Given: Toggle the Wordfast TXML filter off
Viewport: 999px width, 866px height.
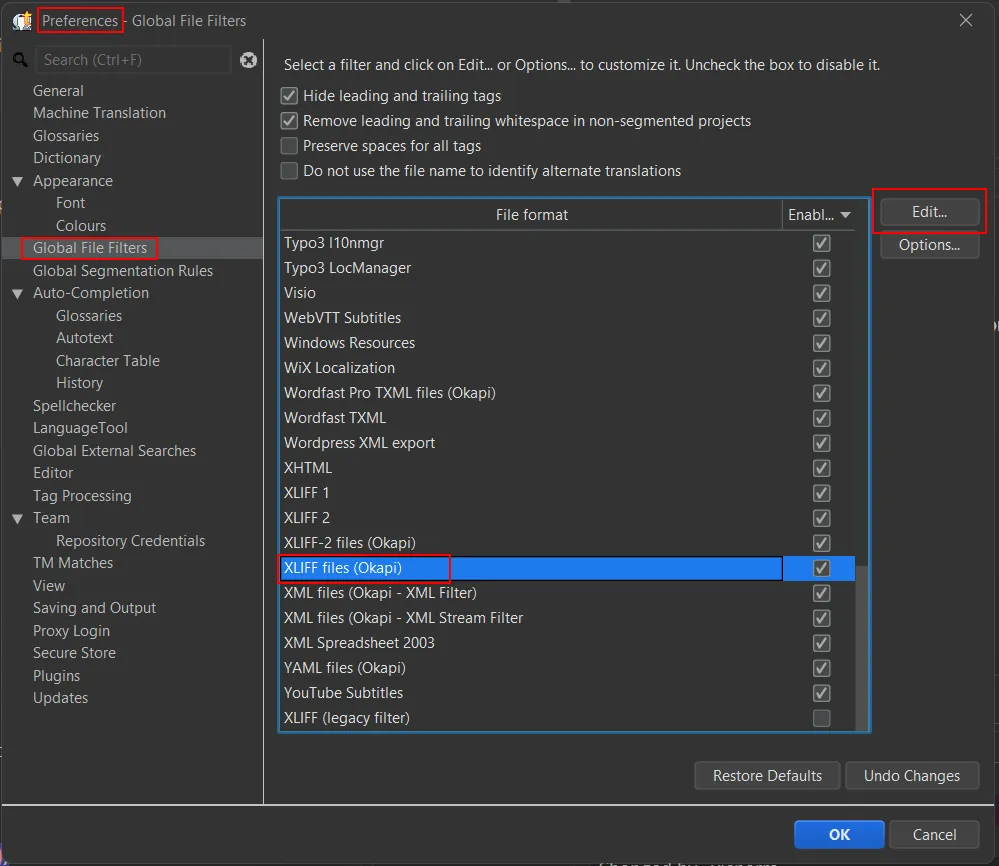Looking at the screenshot, I should coord(820,418).
